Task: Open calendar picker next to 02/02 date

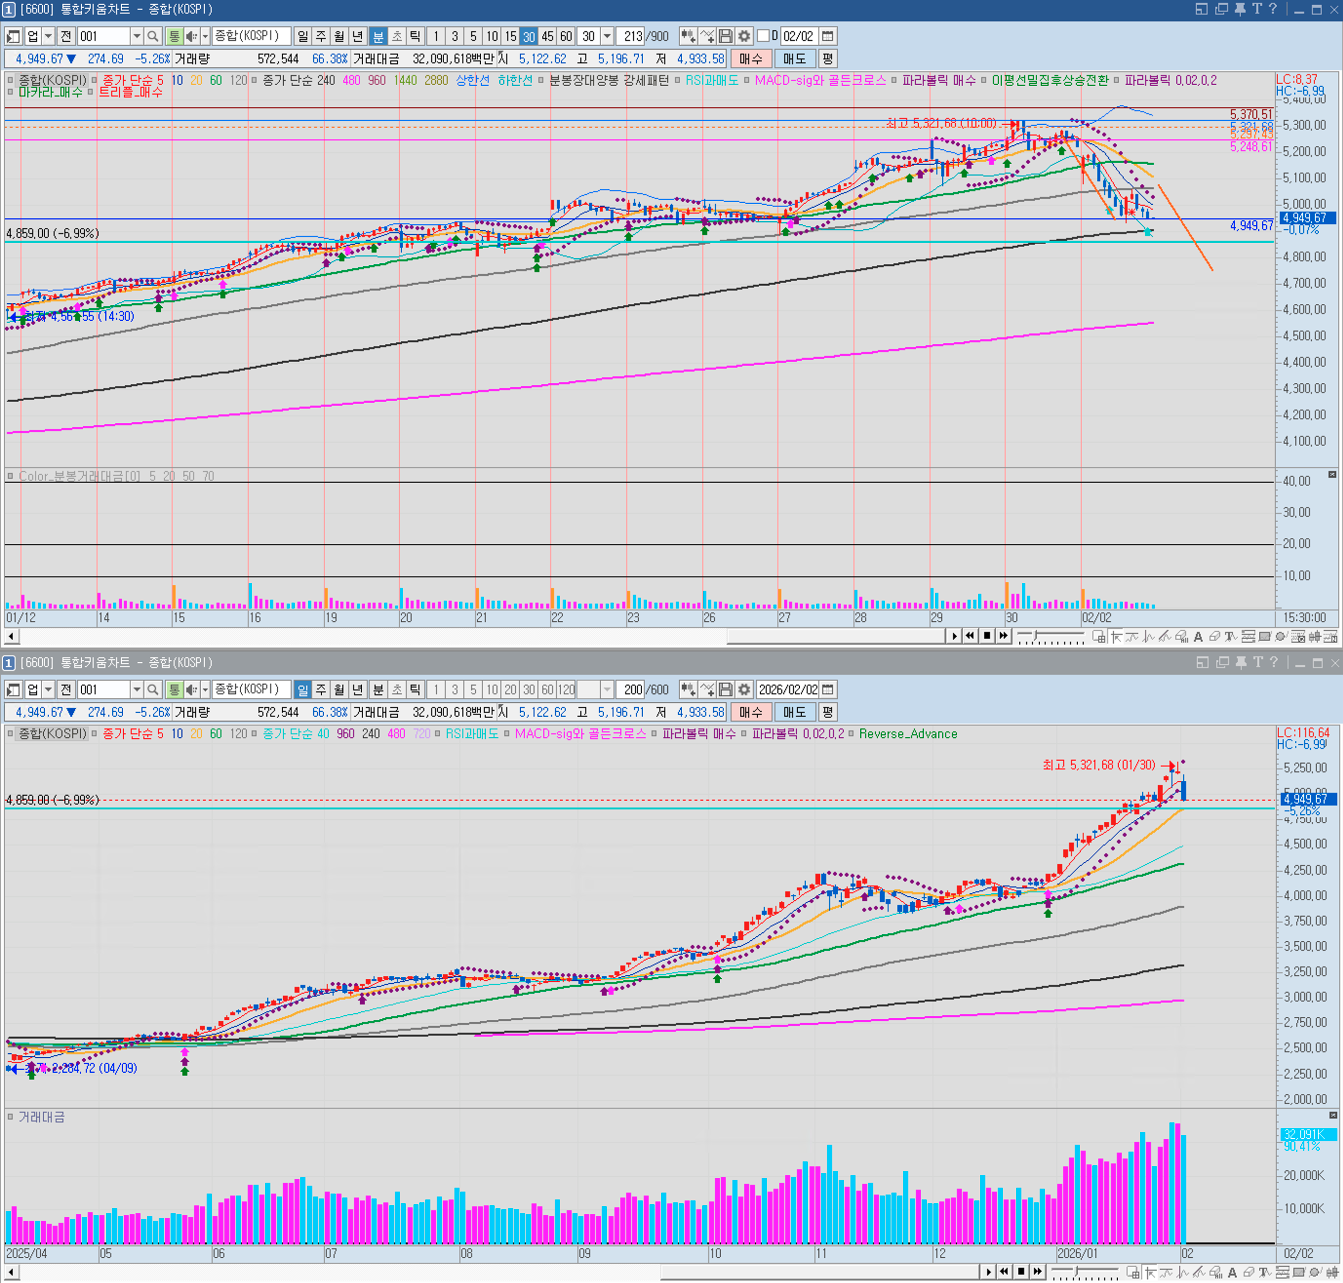Action: pyautogui.click(x=828, y=36)
